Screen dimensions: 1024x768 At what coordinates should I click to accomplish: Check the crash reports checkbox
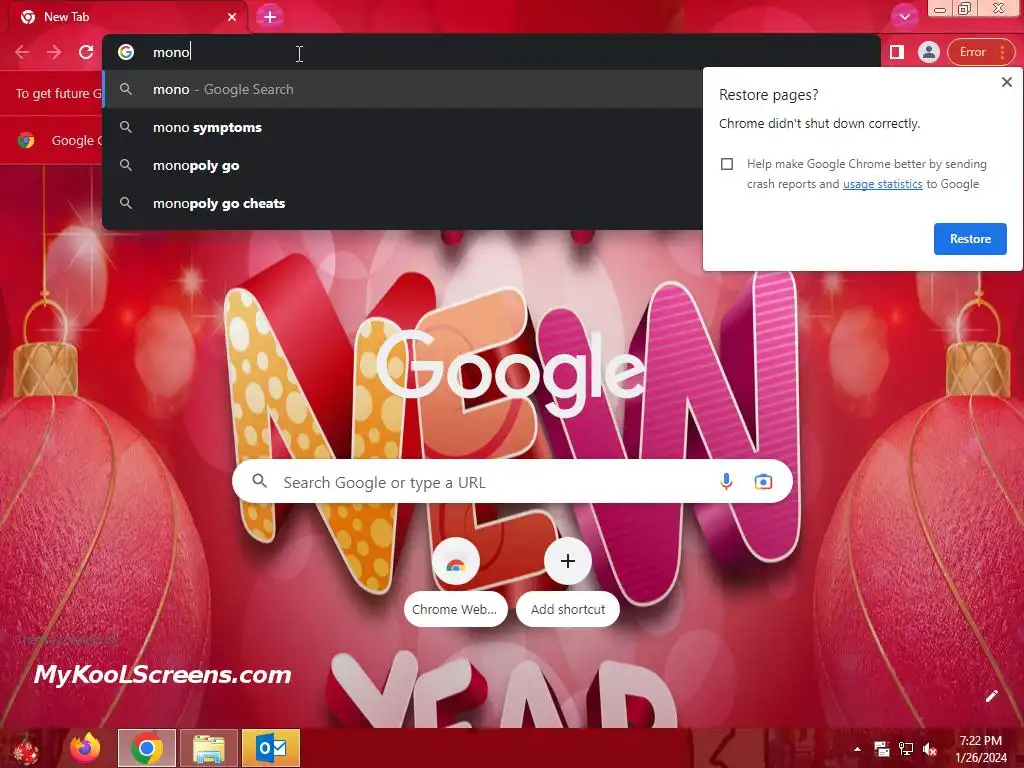pyautogui.click(x=727, y=164)
